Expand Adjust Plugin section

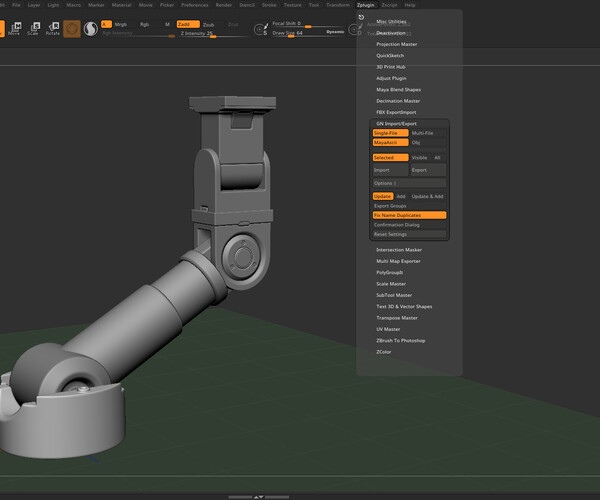pyautogui.click(x=391, y=78)
